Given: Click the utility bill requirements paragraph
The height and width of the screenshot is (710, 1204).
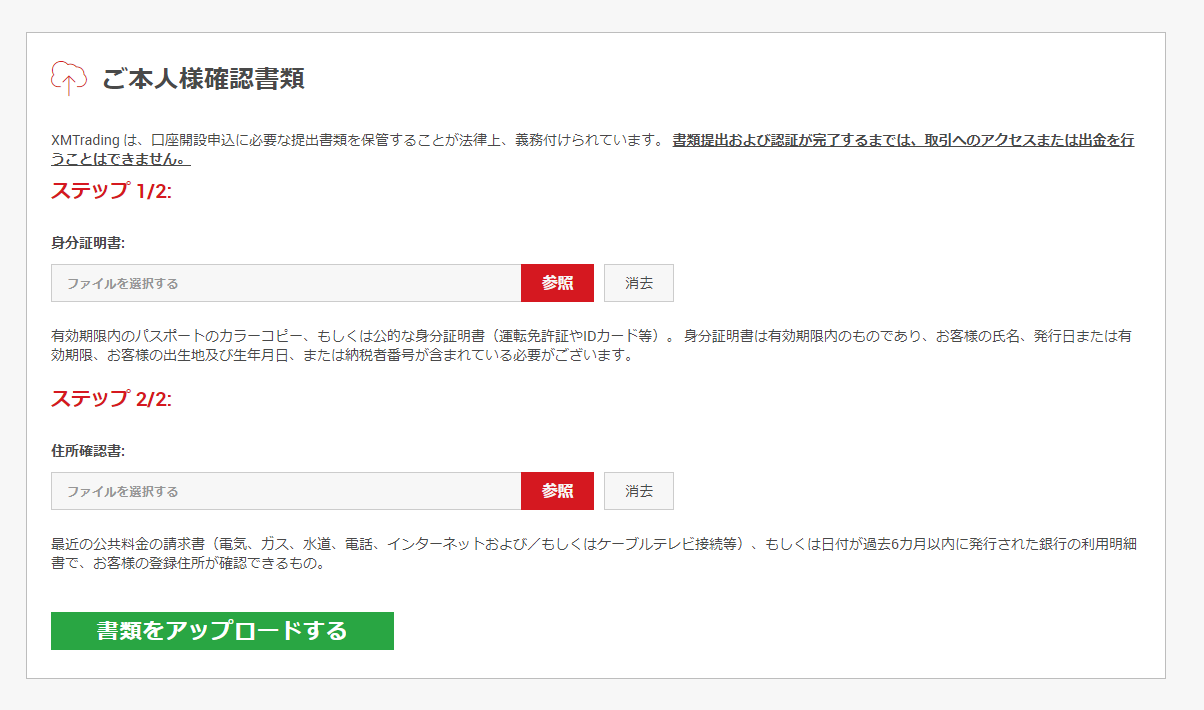Looking at the screenshot, I should tap(591, 553).
